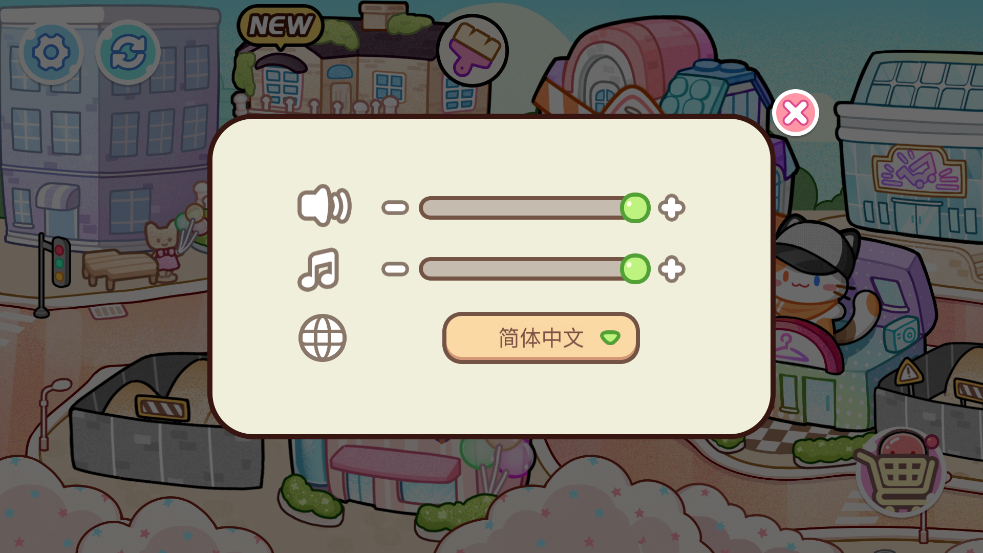Viewport: 983px width, 553px height.
Task: Decrease sound volume with minus button
Action: pos(395,208)
